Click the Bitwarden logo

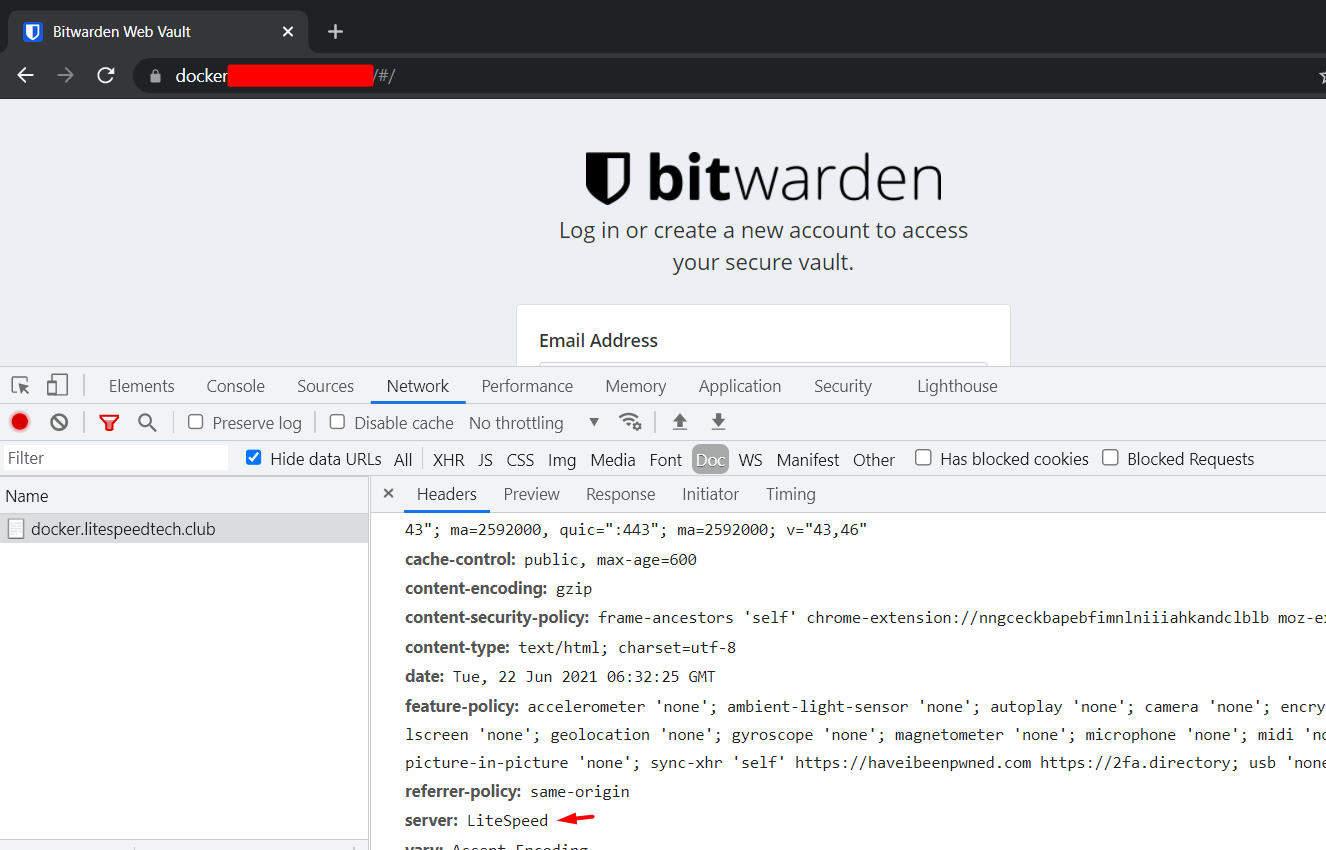pos(763,179)
